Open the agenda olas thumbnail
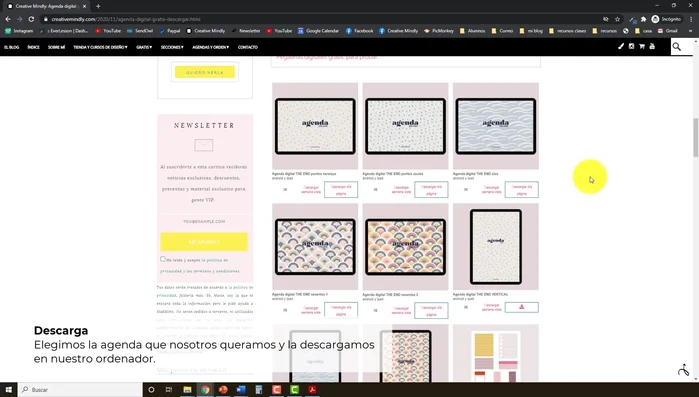699x397 pixels. (496, 126)
